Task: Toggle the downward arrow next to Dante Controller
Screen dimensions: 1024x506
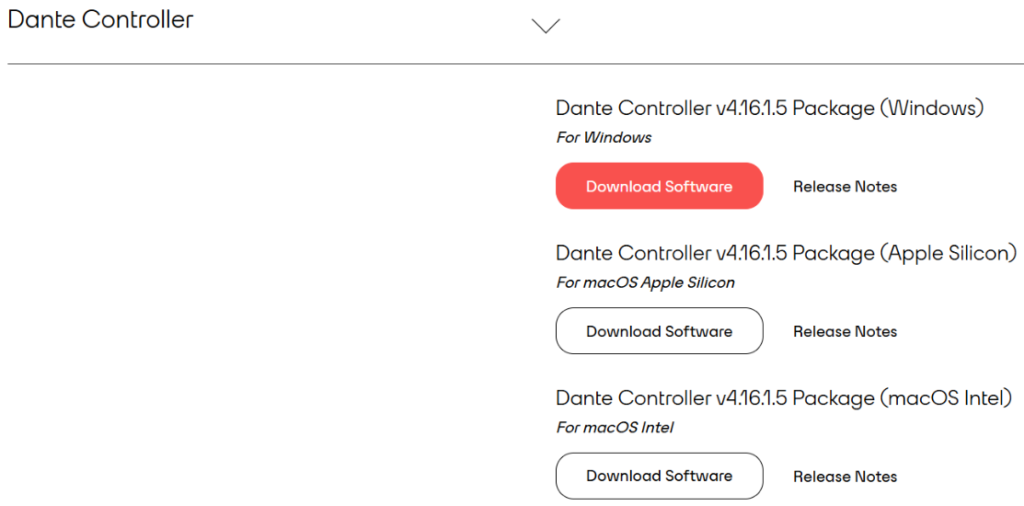Action: pyautogui.click(x=546, y=25)
